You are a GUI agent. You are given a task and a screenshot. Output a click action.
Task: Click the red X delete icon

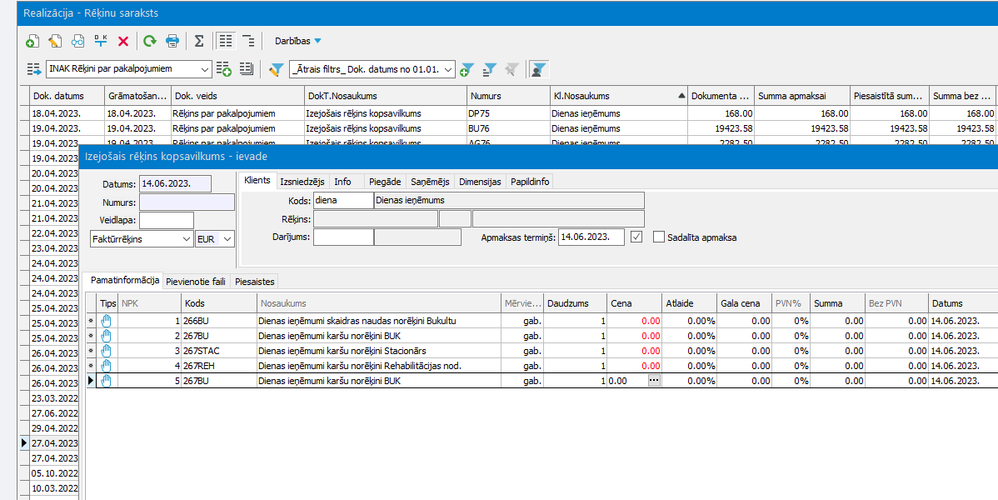coord(124,41)
